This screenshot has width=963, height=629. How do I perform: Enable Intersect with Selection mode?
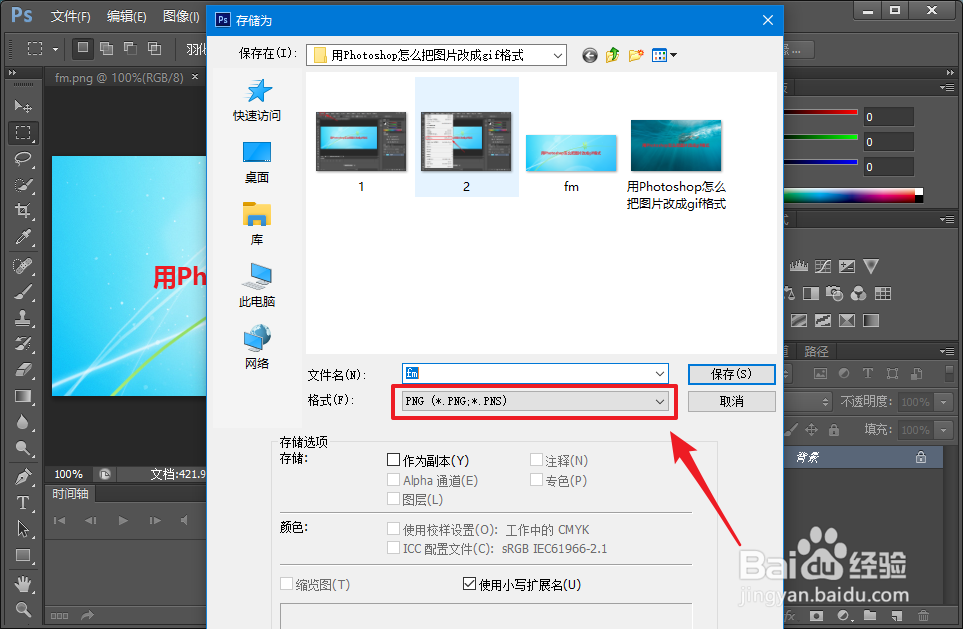[x=154, y=49]
